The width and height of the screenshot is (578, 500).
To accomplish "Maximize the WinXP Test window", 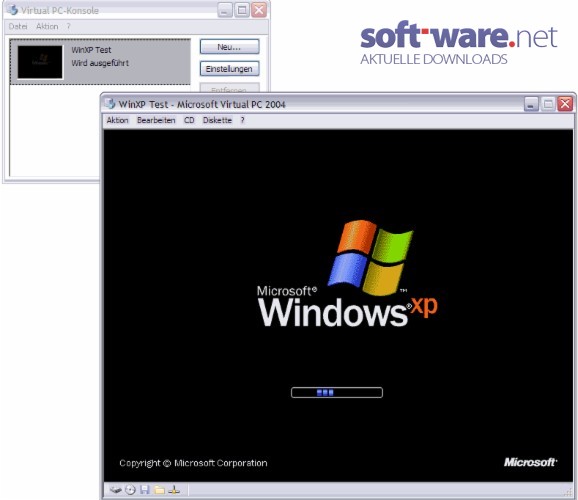I will tap(548, 104).
